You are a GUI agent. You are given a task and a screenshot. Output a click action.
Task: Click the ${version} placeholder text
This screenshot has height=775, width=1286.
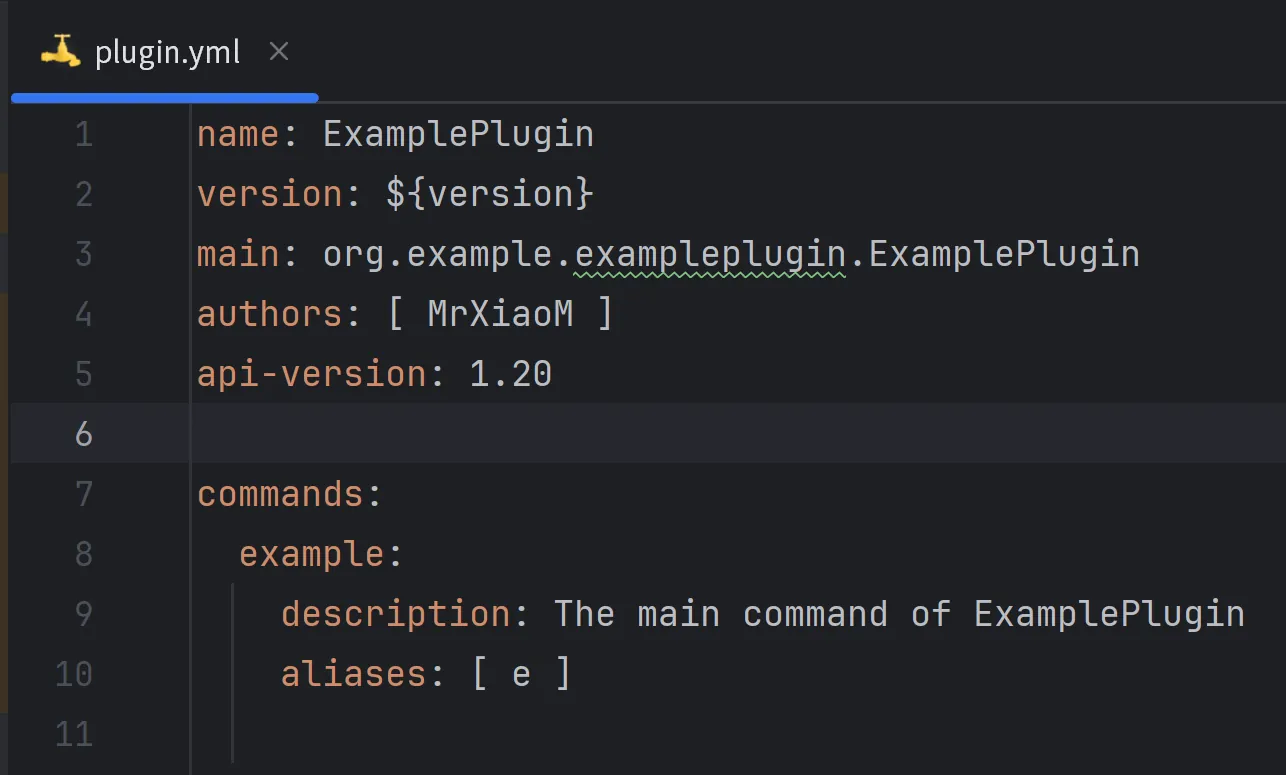(x=490, y=194)
